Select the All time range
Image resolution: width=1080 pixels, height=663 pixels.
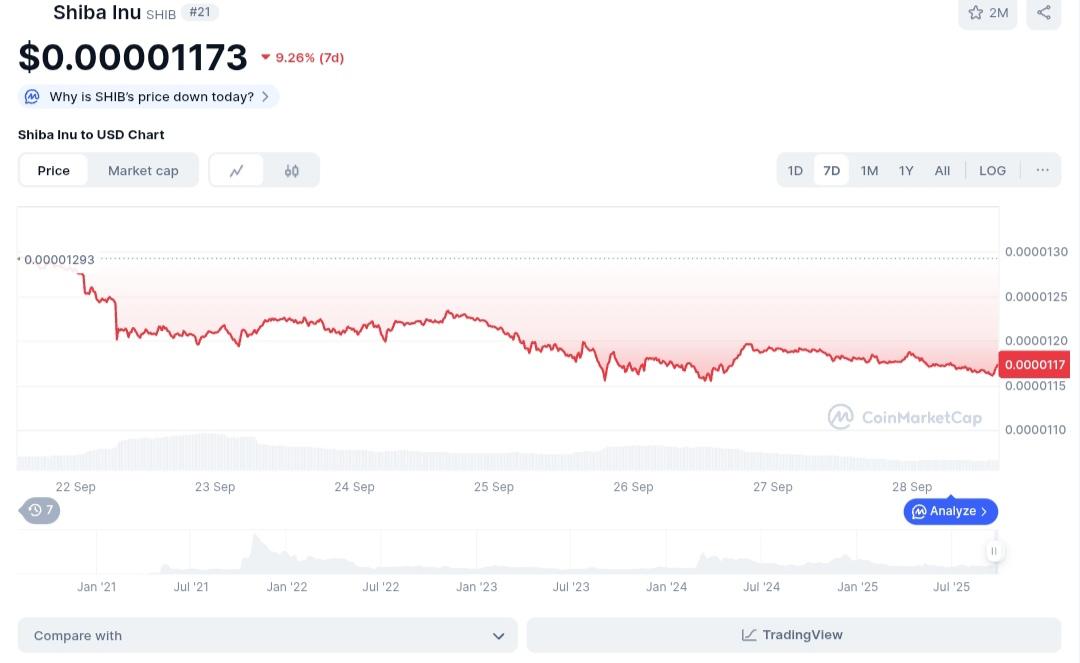point(942,171)
